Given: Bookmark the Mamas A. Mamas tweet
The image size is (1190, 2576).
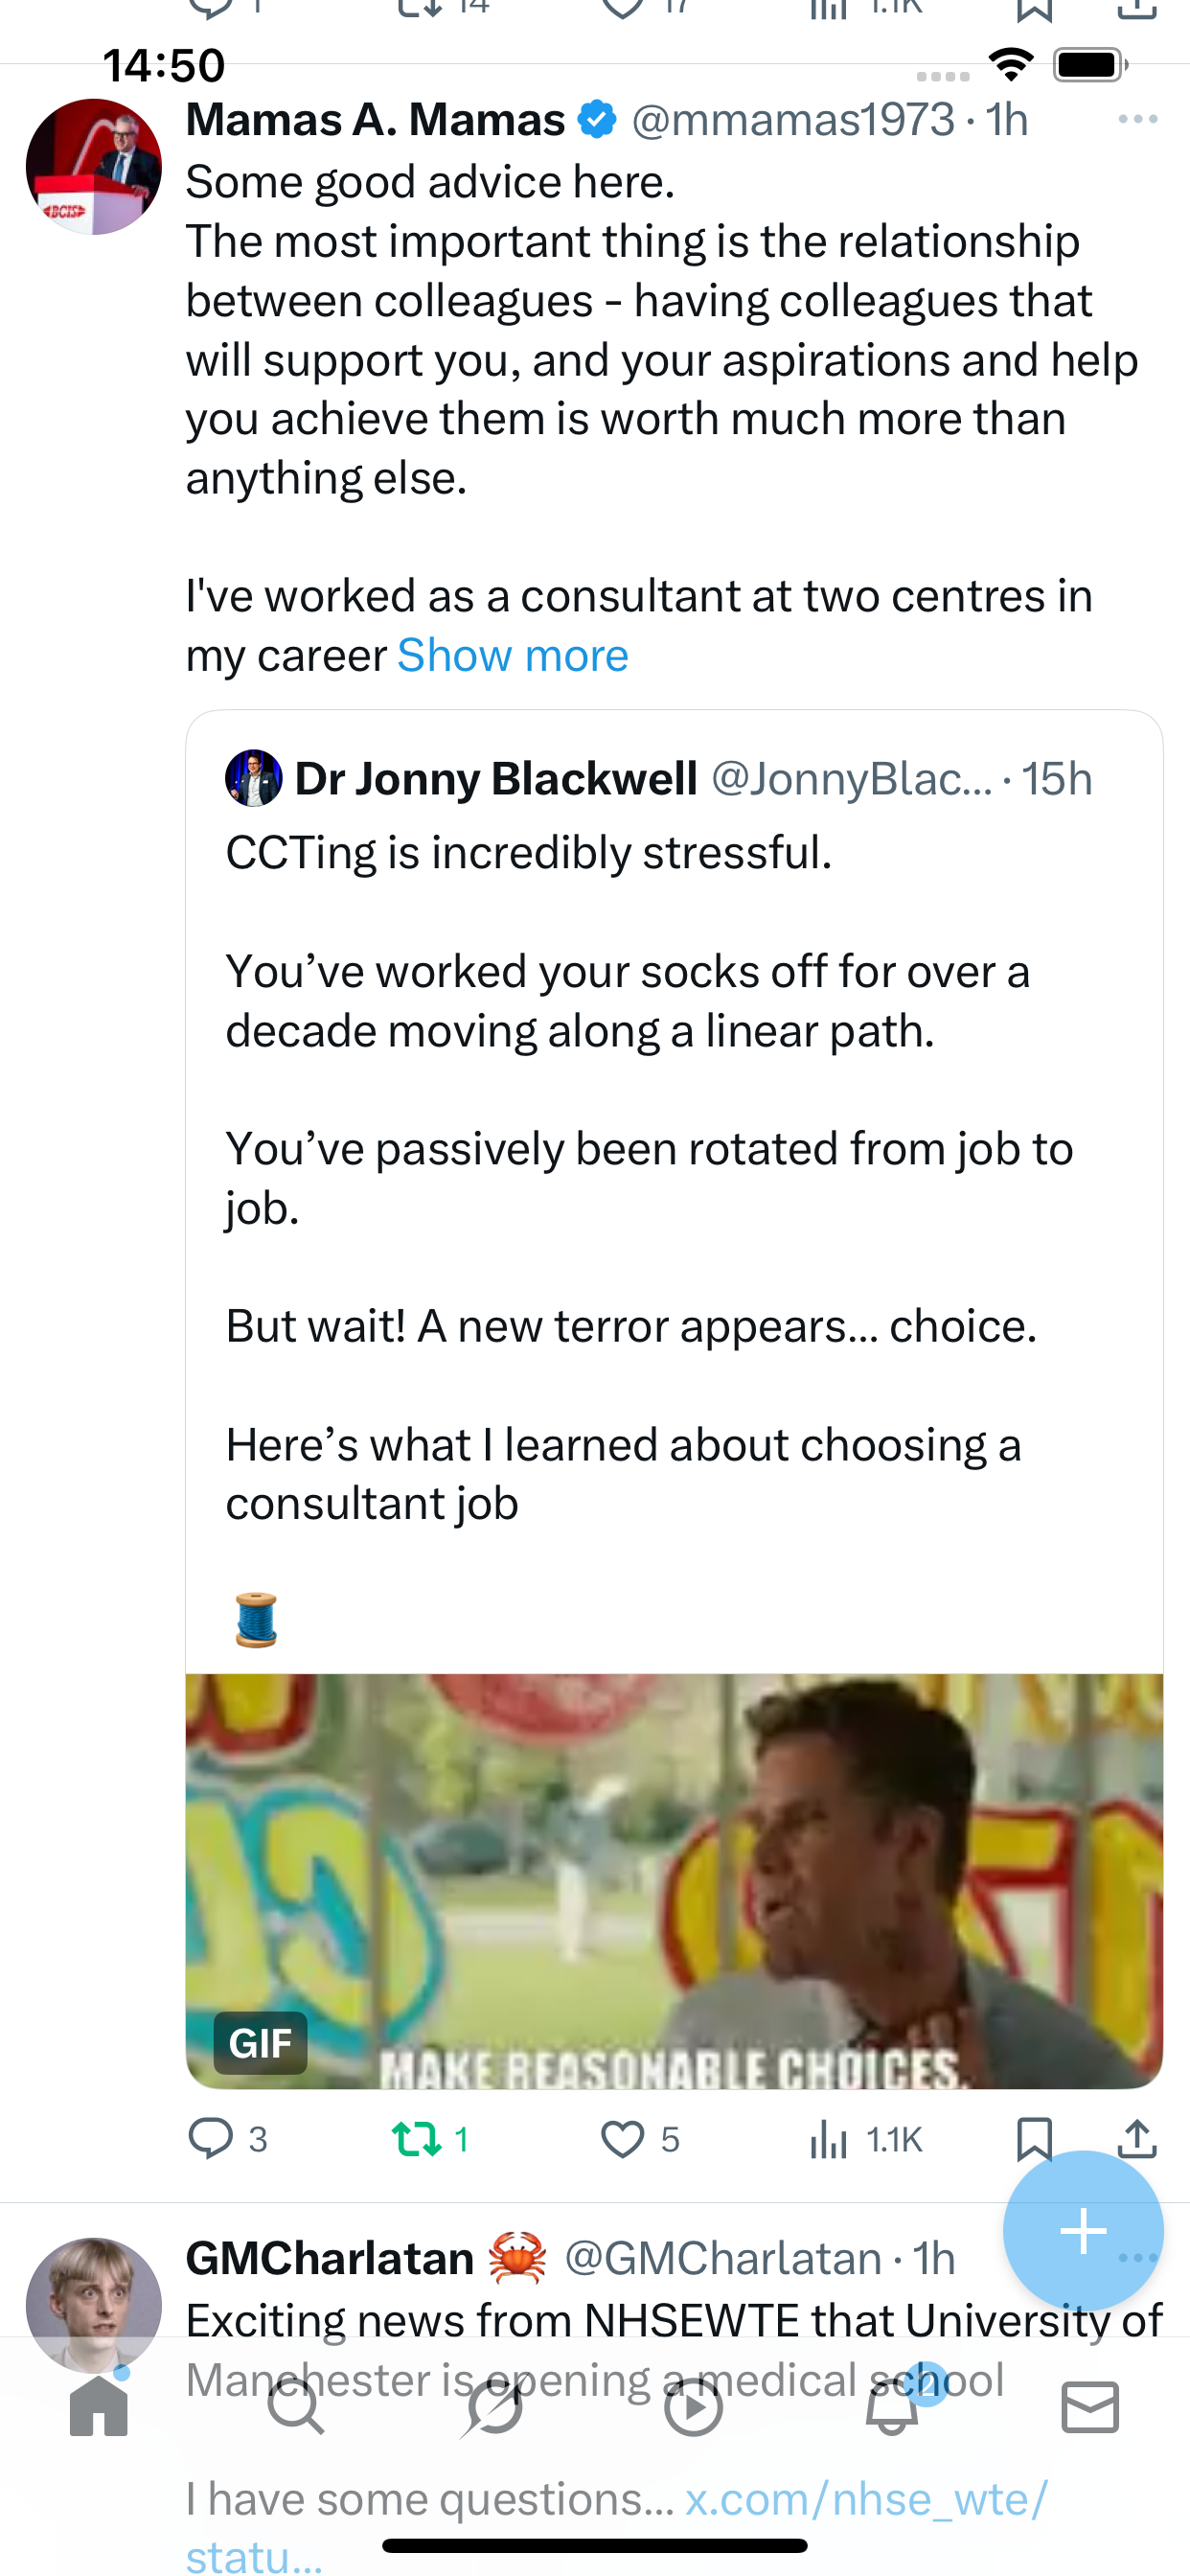Looking at the screenshot, I should coord(1034,2139).
